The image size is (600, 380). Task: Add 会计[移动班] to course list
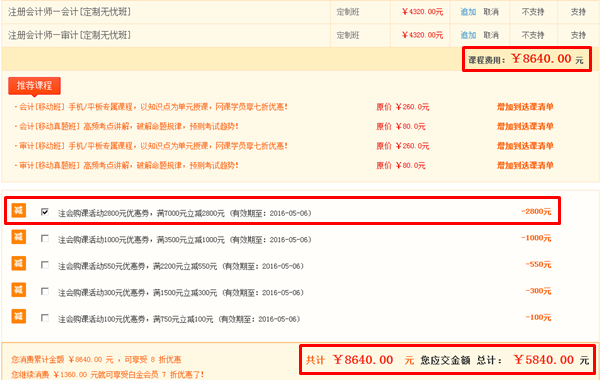(525, 107)
